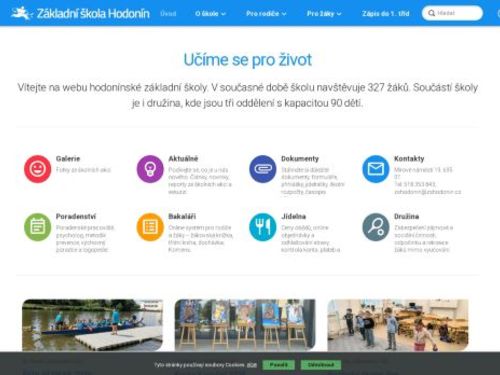The image size is (500, 375).
Task: Click the Základní škola Hodonín site title
Action: [93, 14]
